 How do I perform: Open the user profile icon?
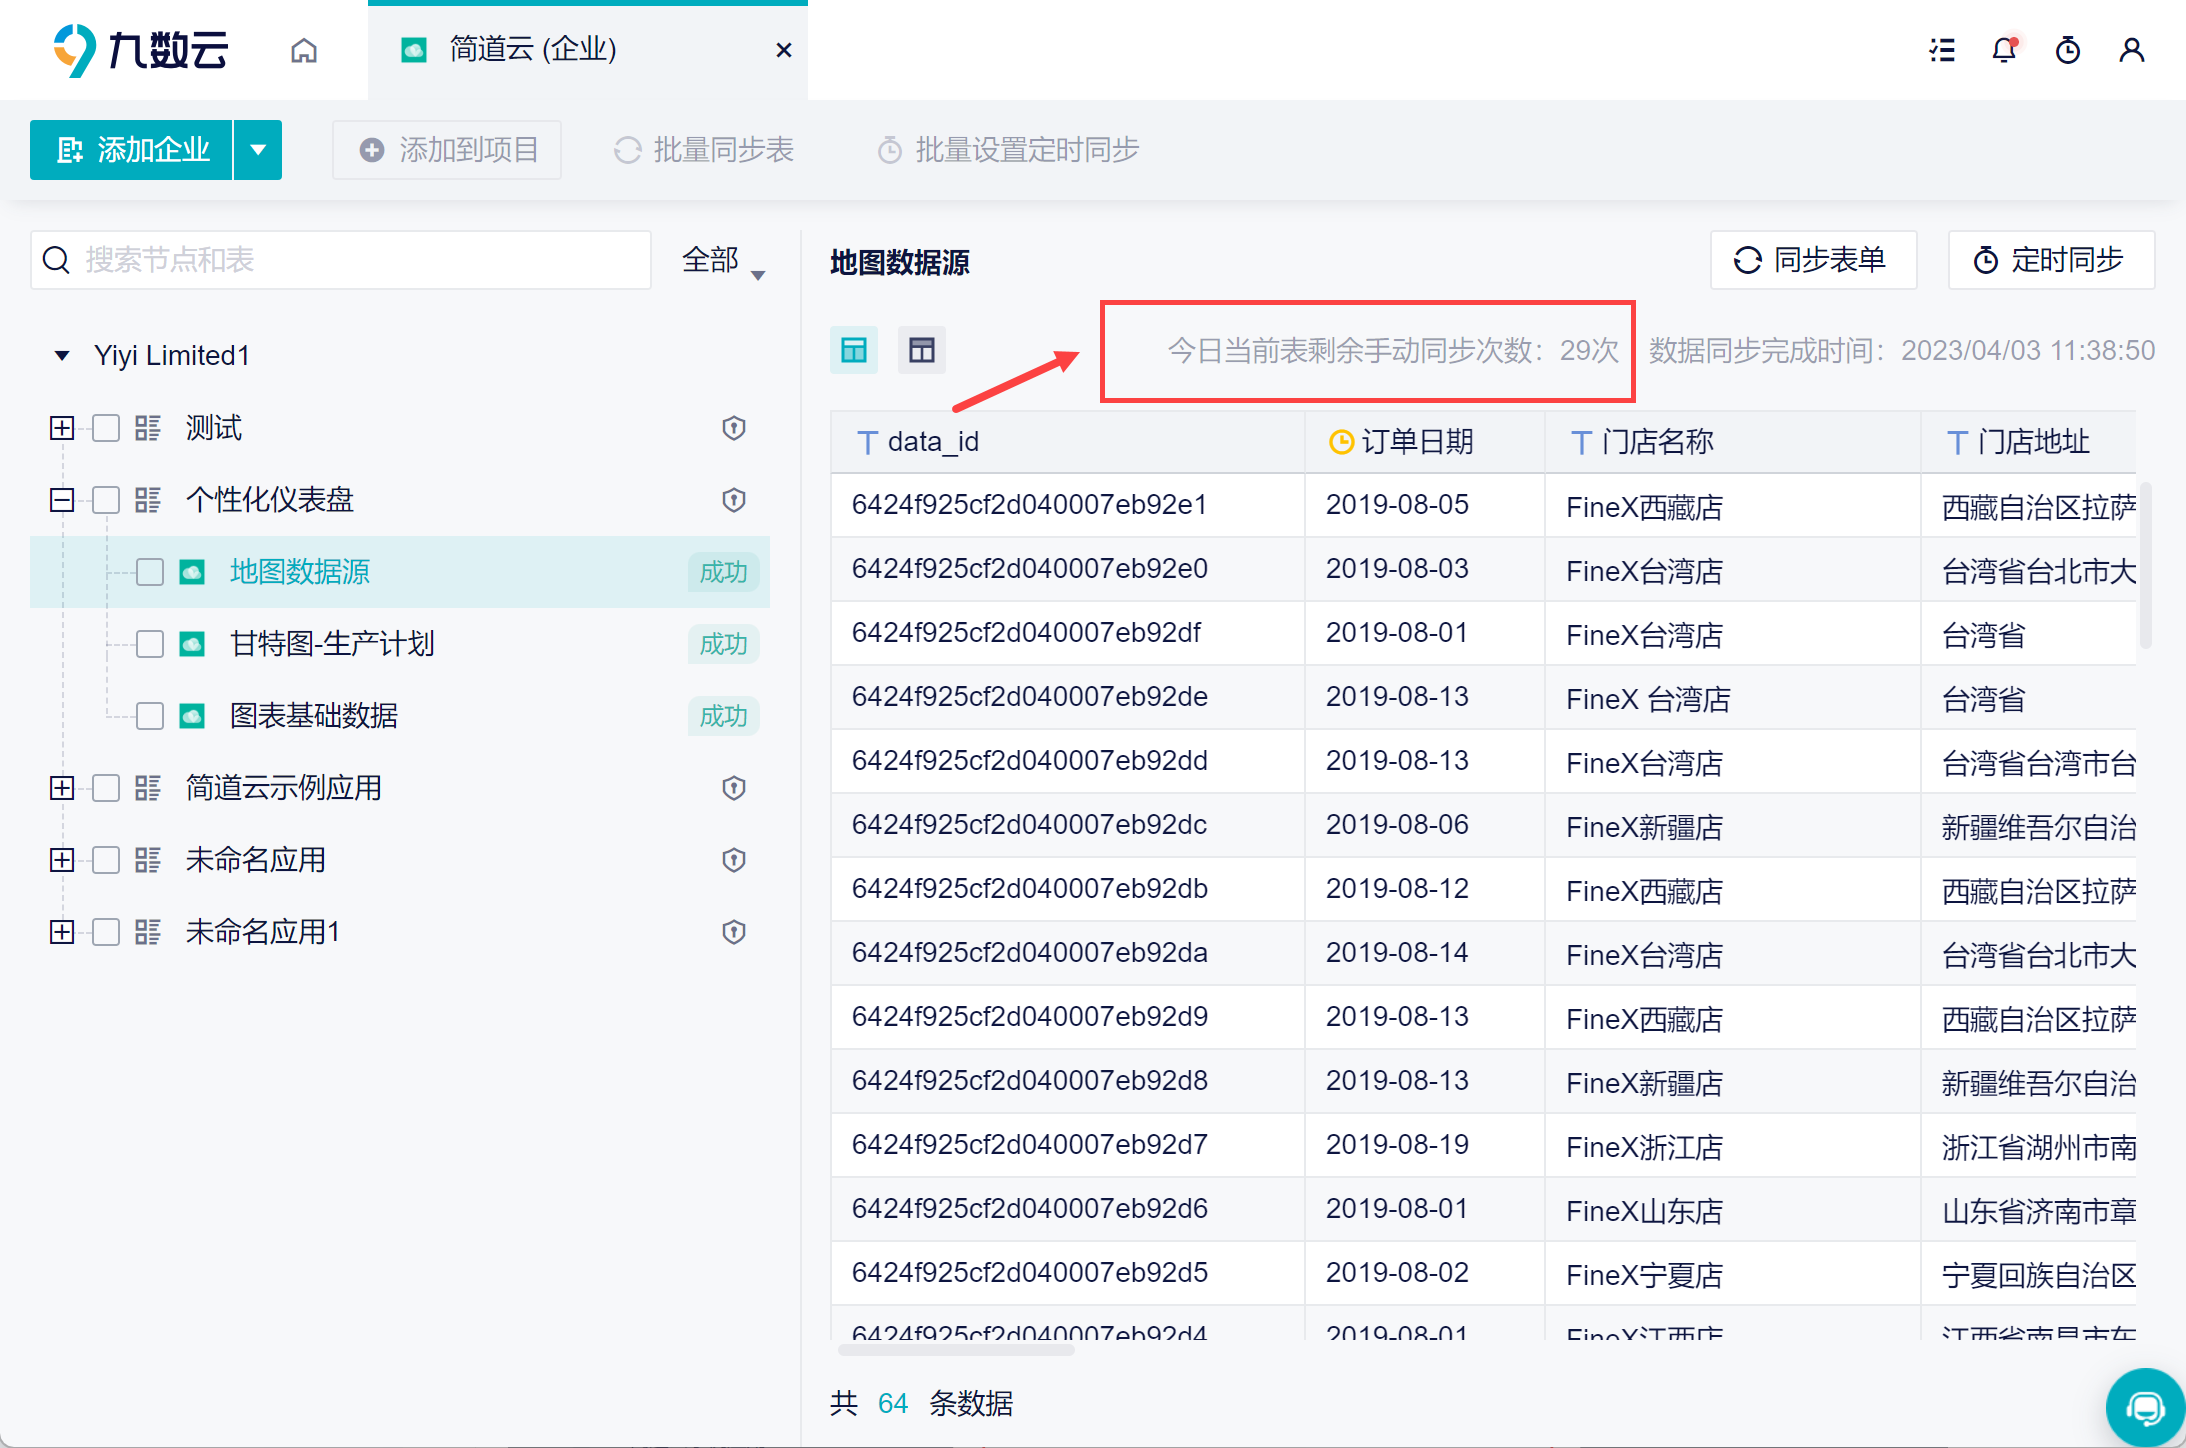pyautogui.click(x=2131, y=50)
